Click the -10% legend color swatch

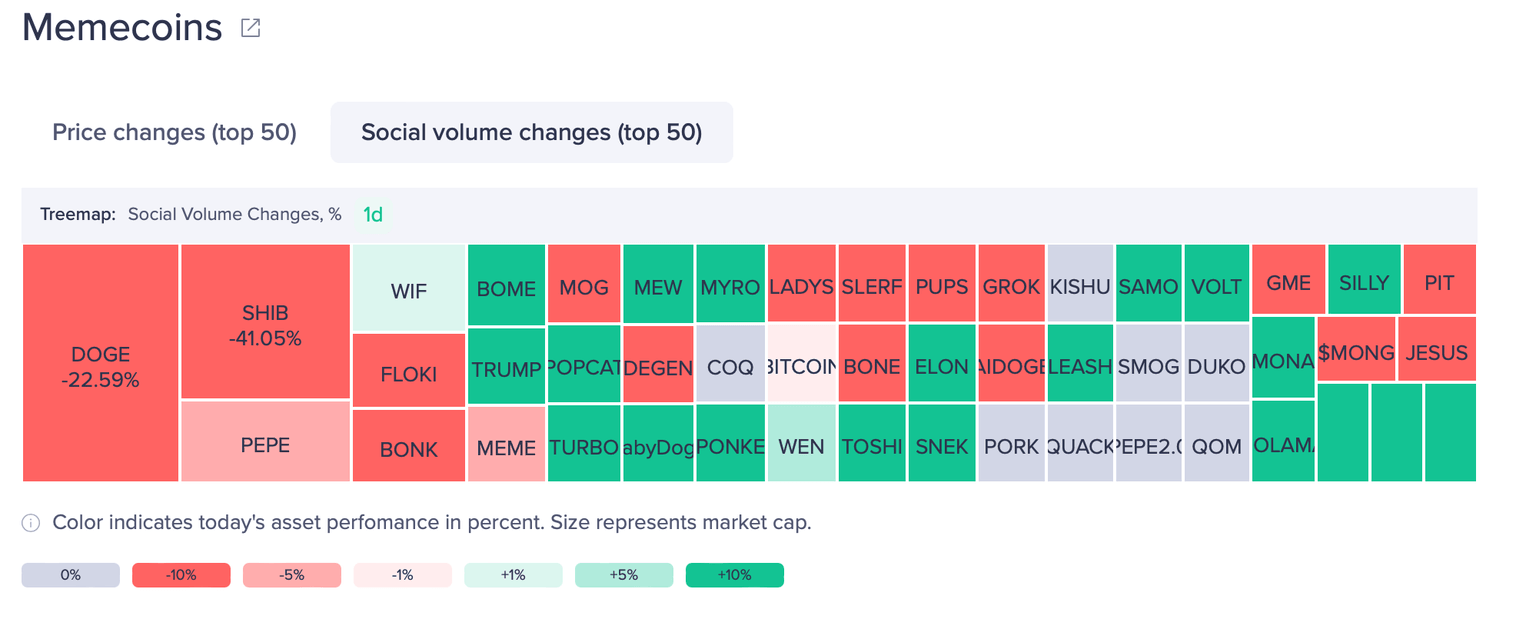click(x=180, y=574)
